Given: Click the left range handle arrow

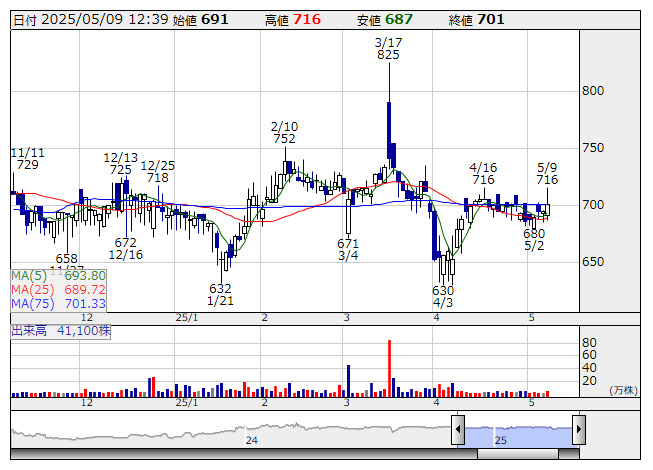Looking at the screenshot, I should point(458,429).
